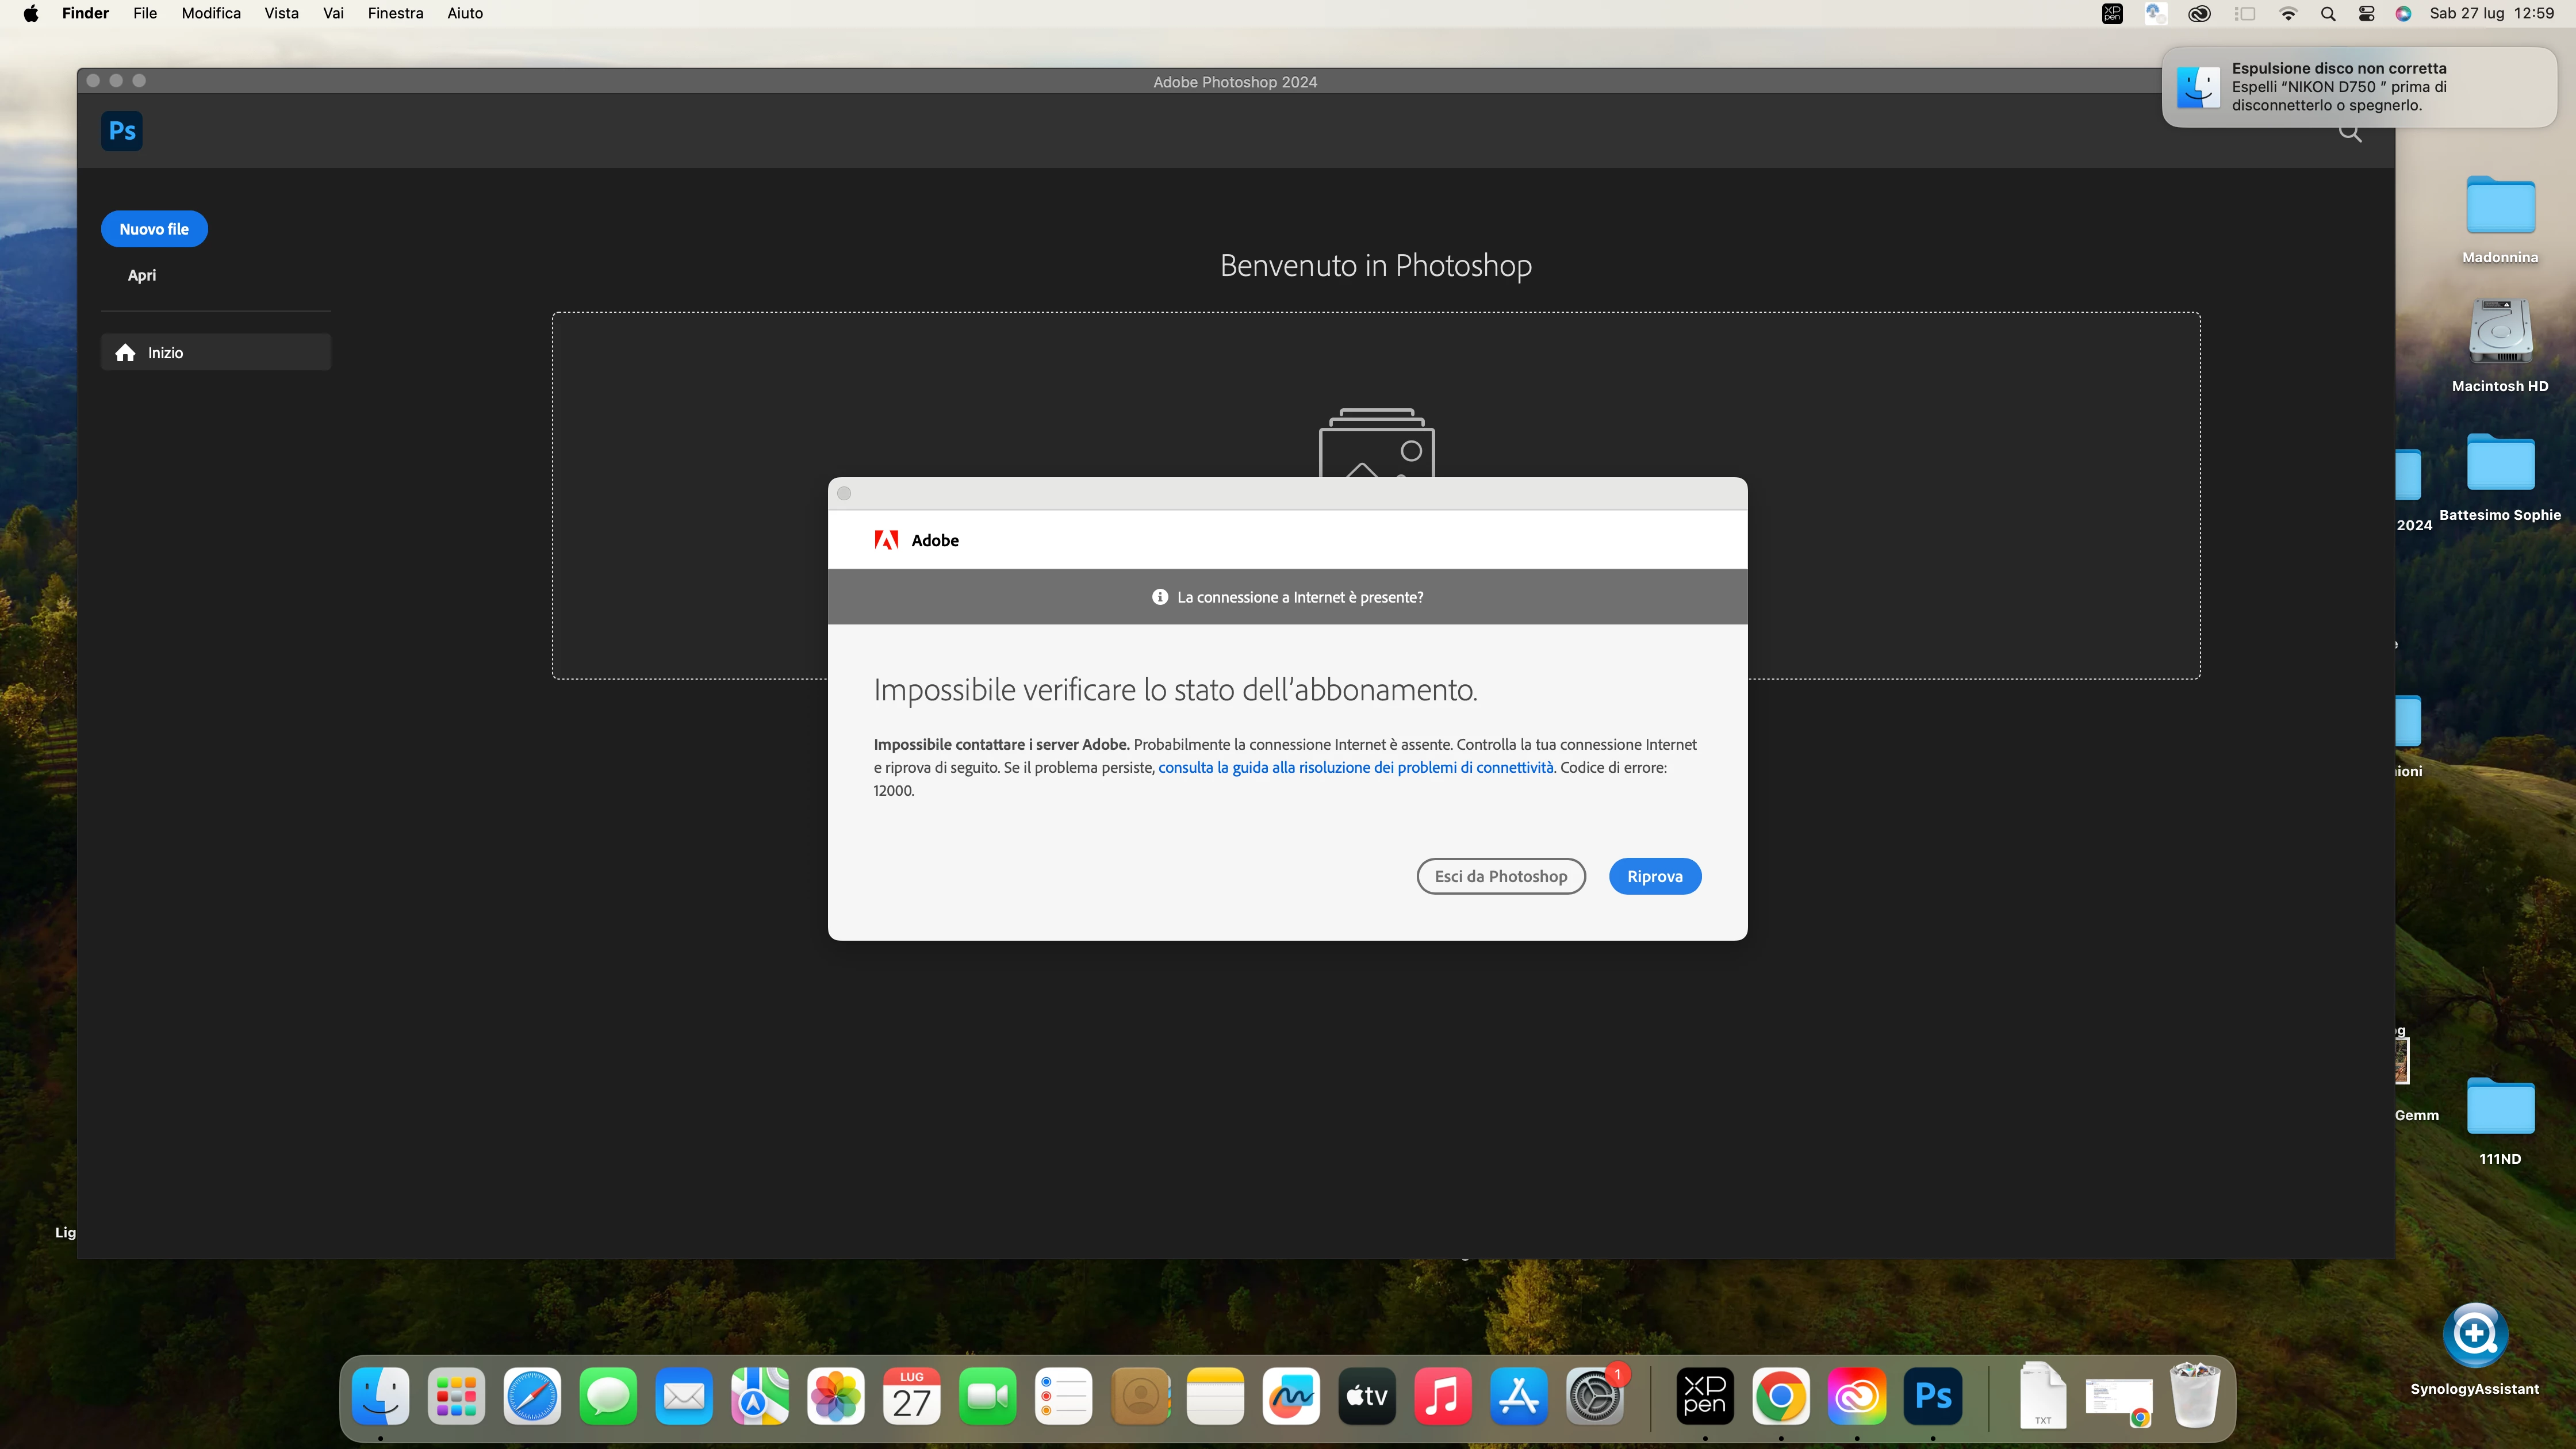Open Control Center in the menu bar

2366,14
